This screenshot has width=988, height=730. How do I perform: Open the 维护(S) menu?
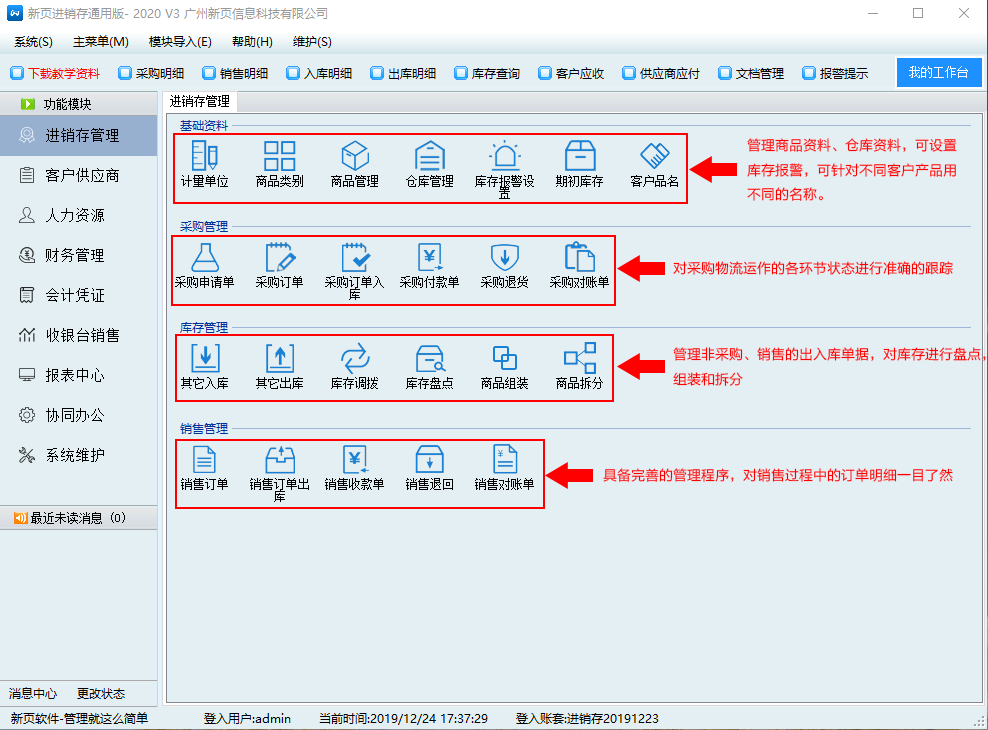click(x=312, y=42)
